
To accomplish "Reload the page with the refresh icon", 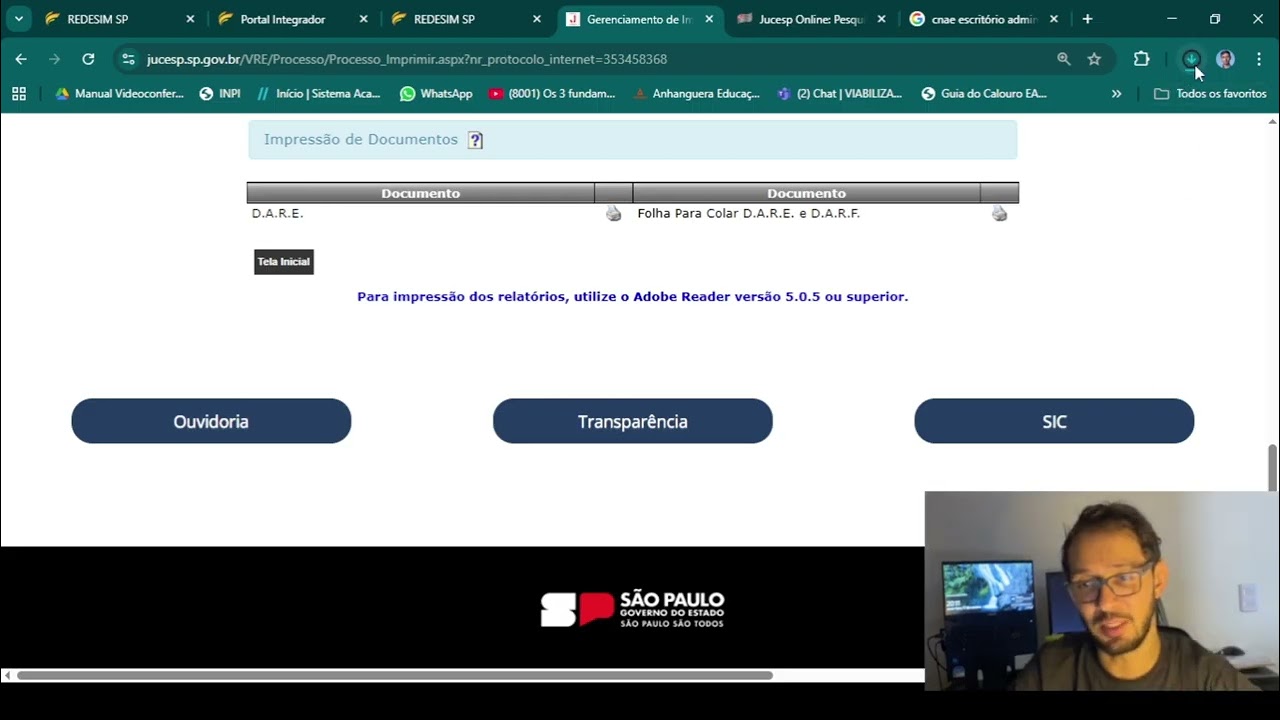I will pyautogui.click(x=88, y=59).
